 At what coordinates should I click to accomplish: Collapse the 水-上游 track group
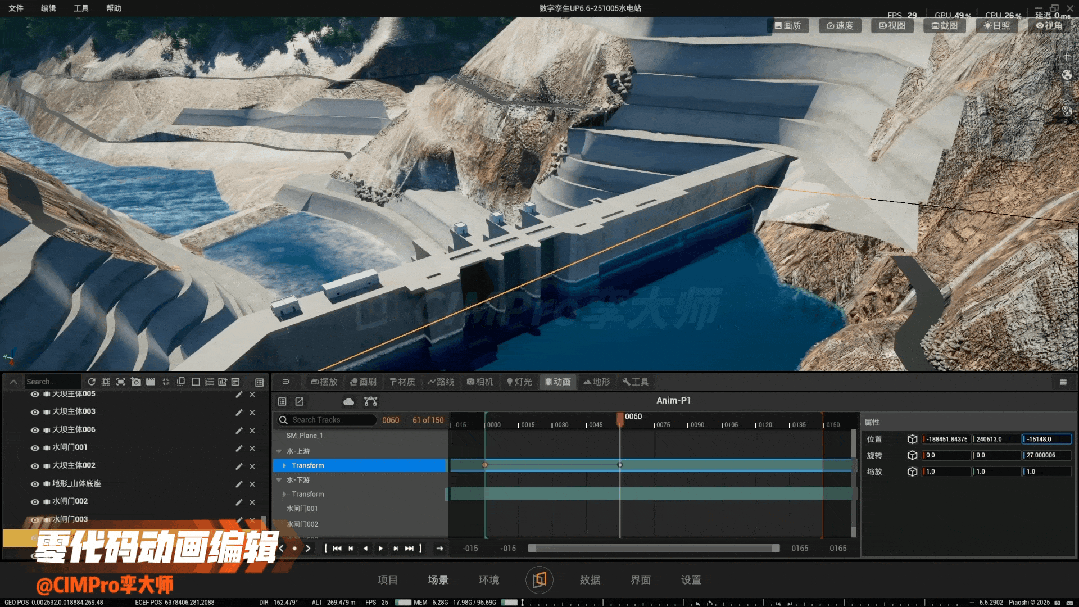279,451
